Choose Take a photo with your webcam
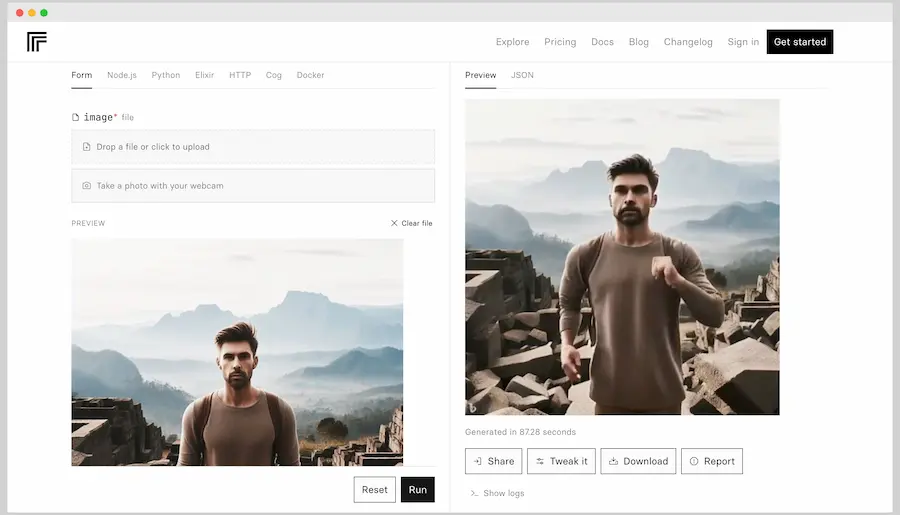 tap(253, 186)
